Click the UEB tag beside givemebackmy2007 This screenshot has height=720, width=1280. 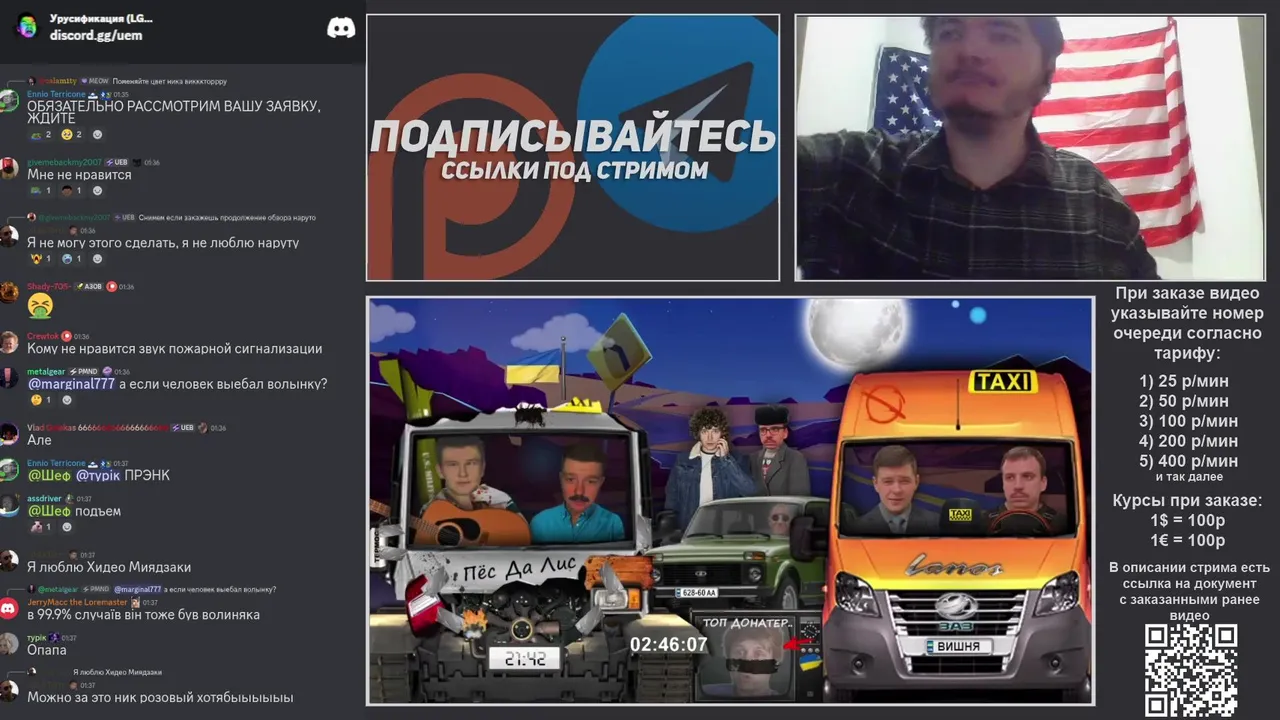click(118, 162)
